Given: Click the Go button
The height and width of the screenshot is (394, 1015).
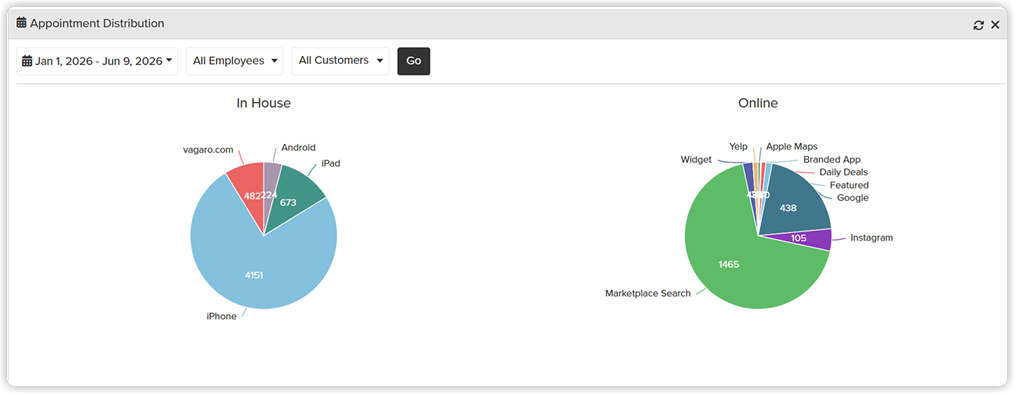Looking at the screenshot, I should (x=414, y=61).
